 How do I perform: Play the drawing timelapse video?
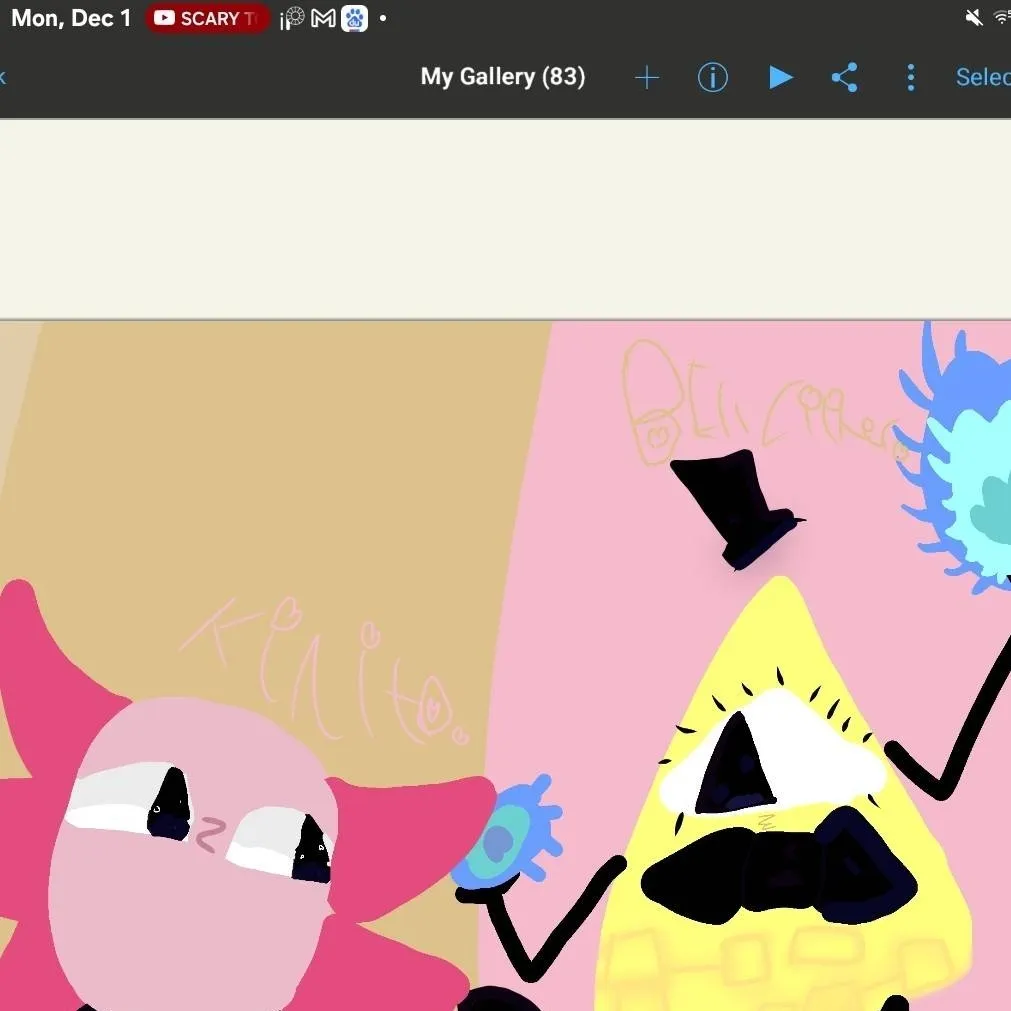coord(780,78)
